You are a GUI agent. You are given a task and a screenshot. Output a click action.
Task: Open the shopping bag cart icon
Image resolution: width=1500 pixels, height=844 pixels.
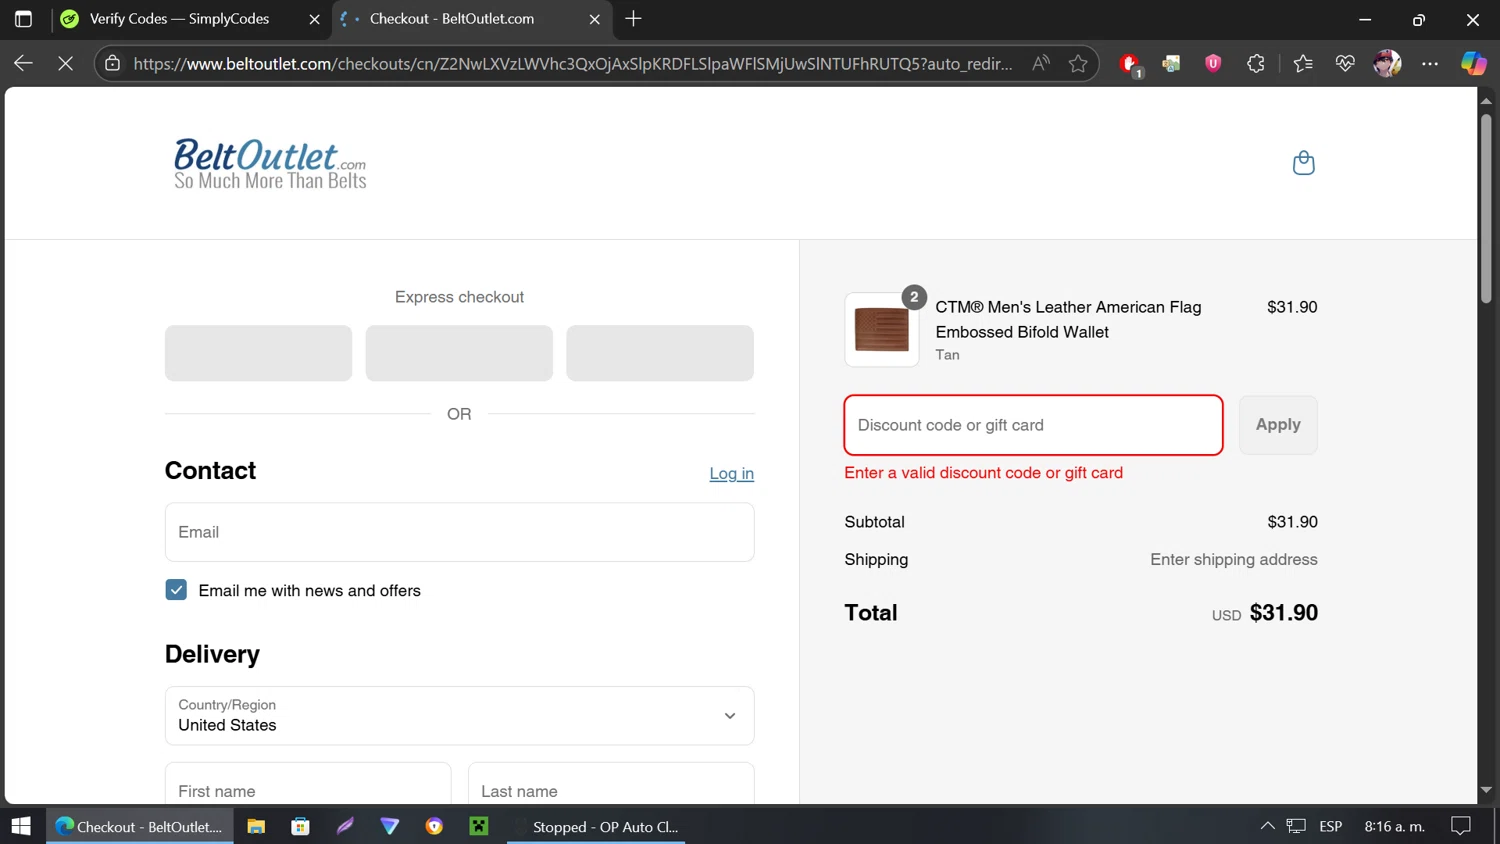[1303, 163]
